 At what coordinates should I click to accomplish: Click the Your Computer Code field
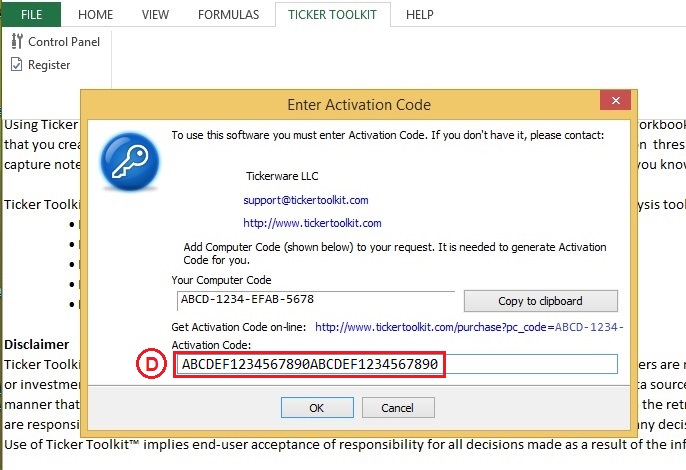[316, 300]
